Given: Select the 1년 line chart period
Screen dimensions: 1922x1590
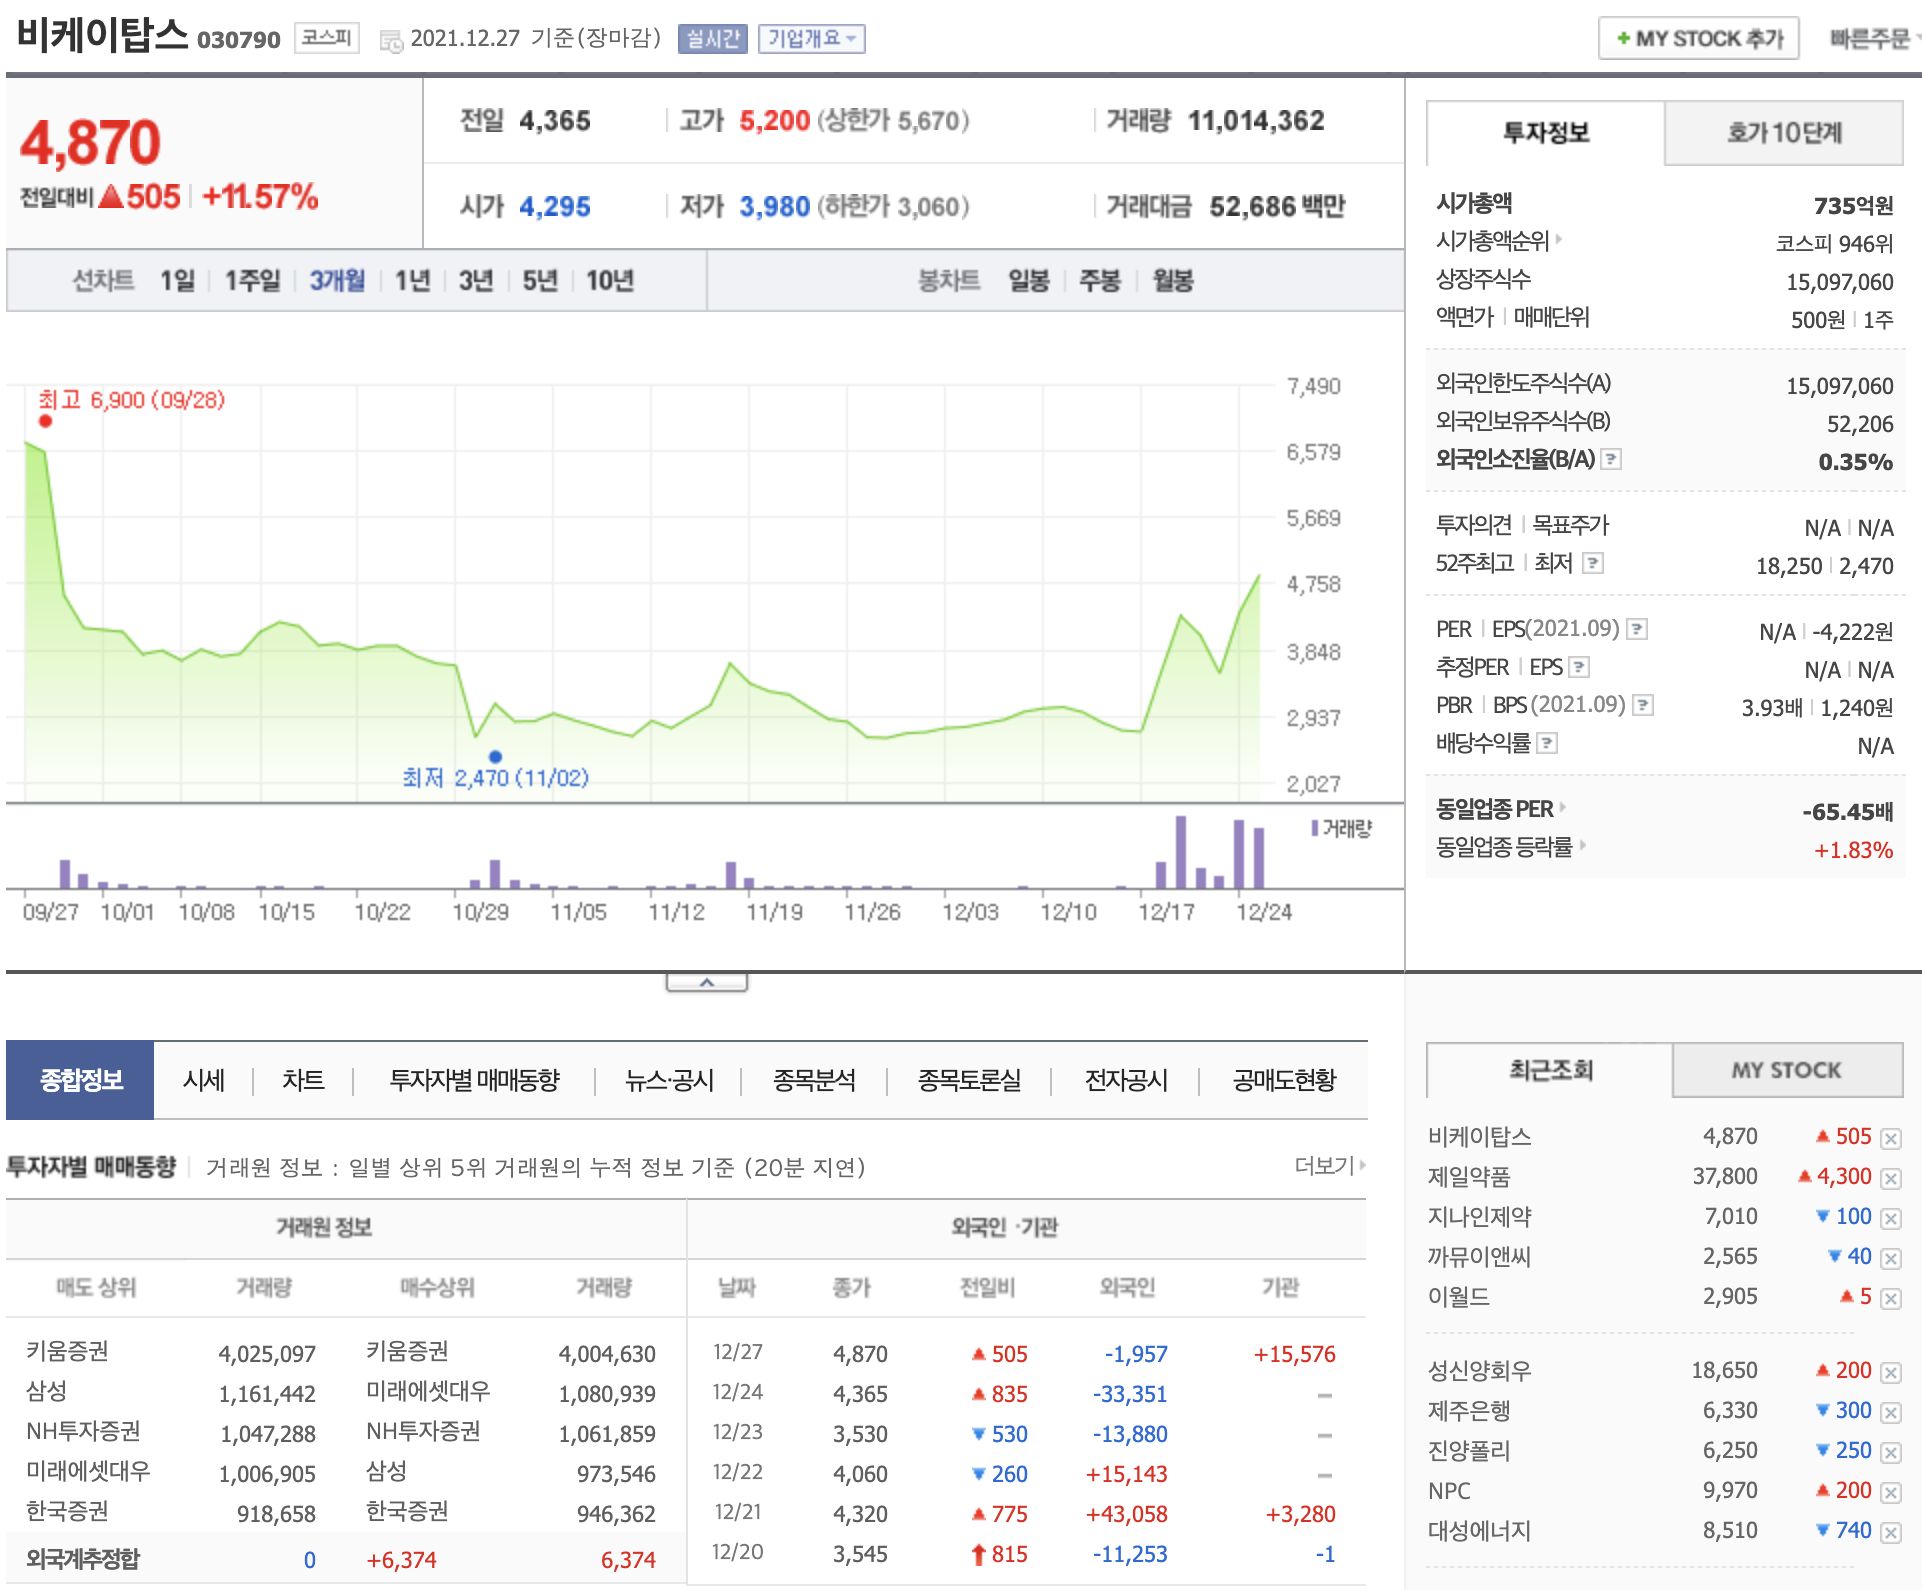Looking at the screenshot, I should [x=412, y=280].
